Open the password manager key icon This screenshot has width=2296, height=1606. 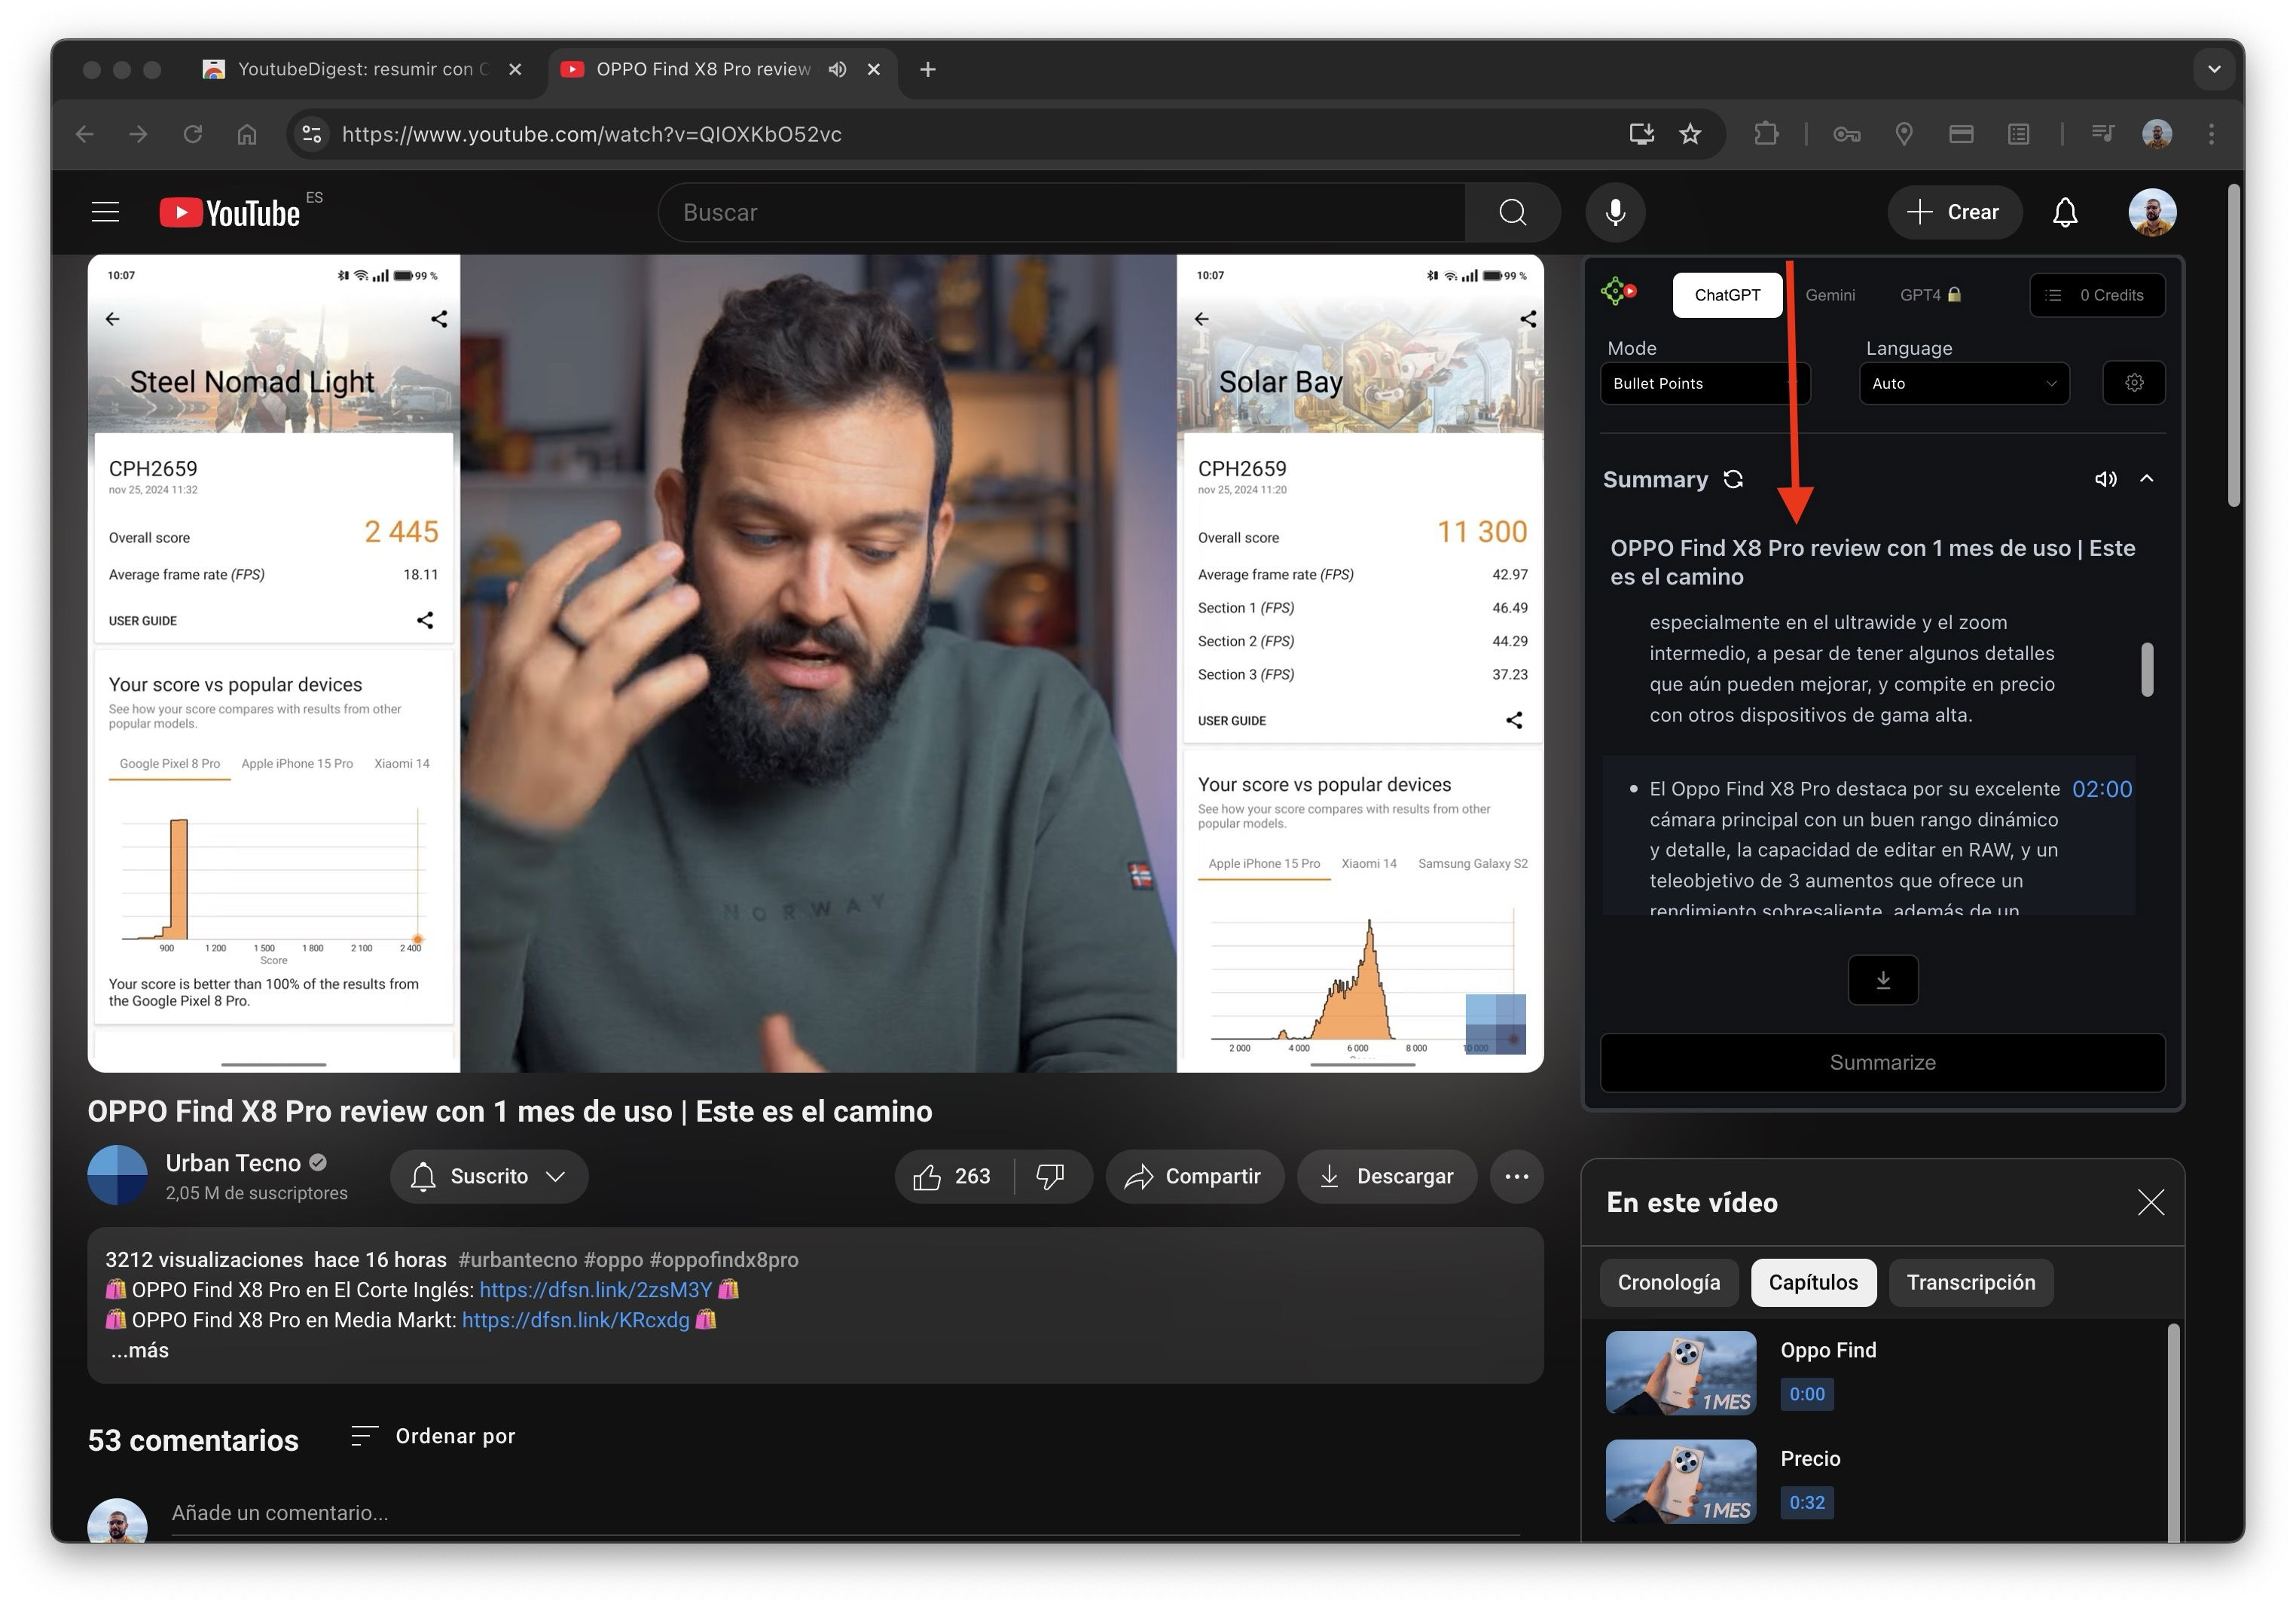1846,134
